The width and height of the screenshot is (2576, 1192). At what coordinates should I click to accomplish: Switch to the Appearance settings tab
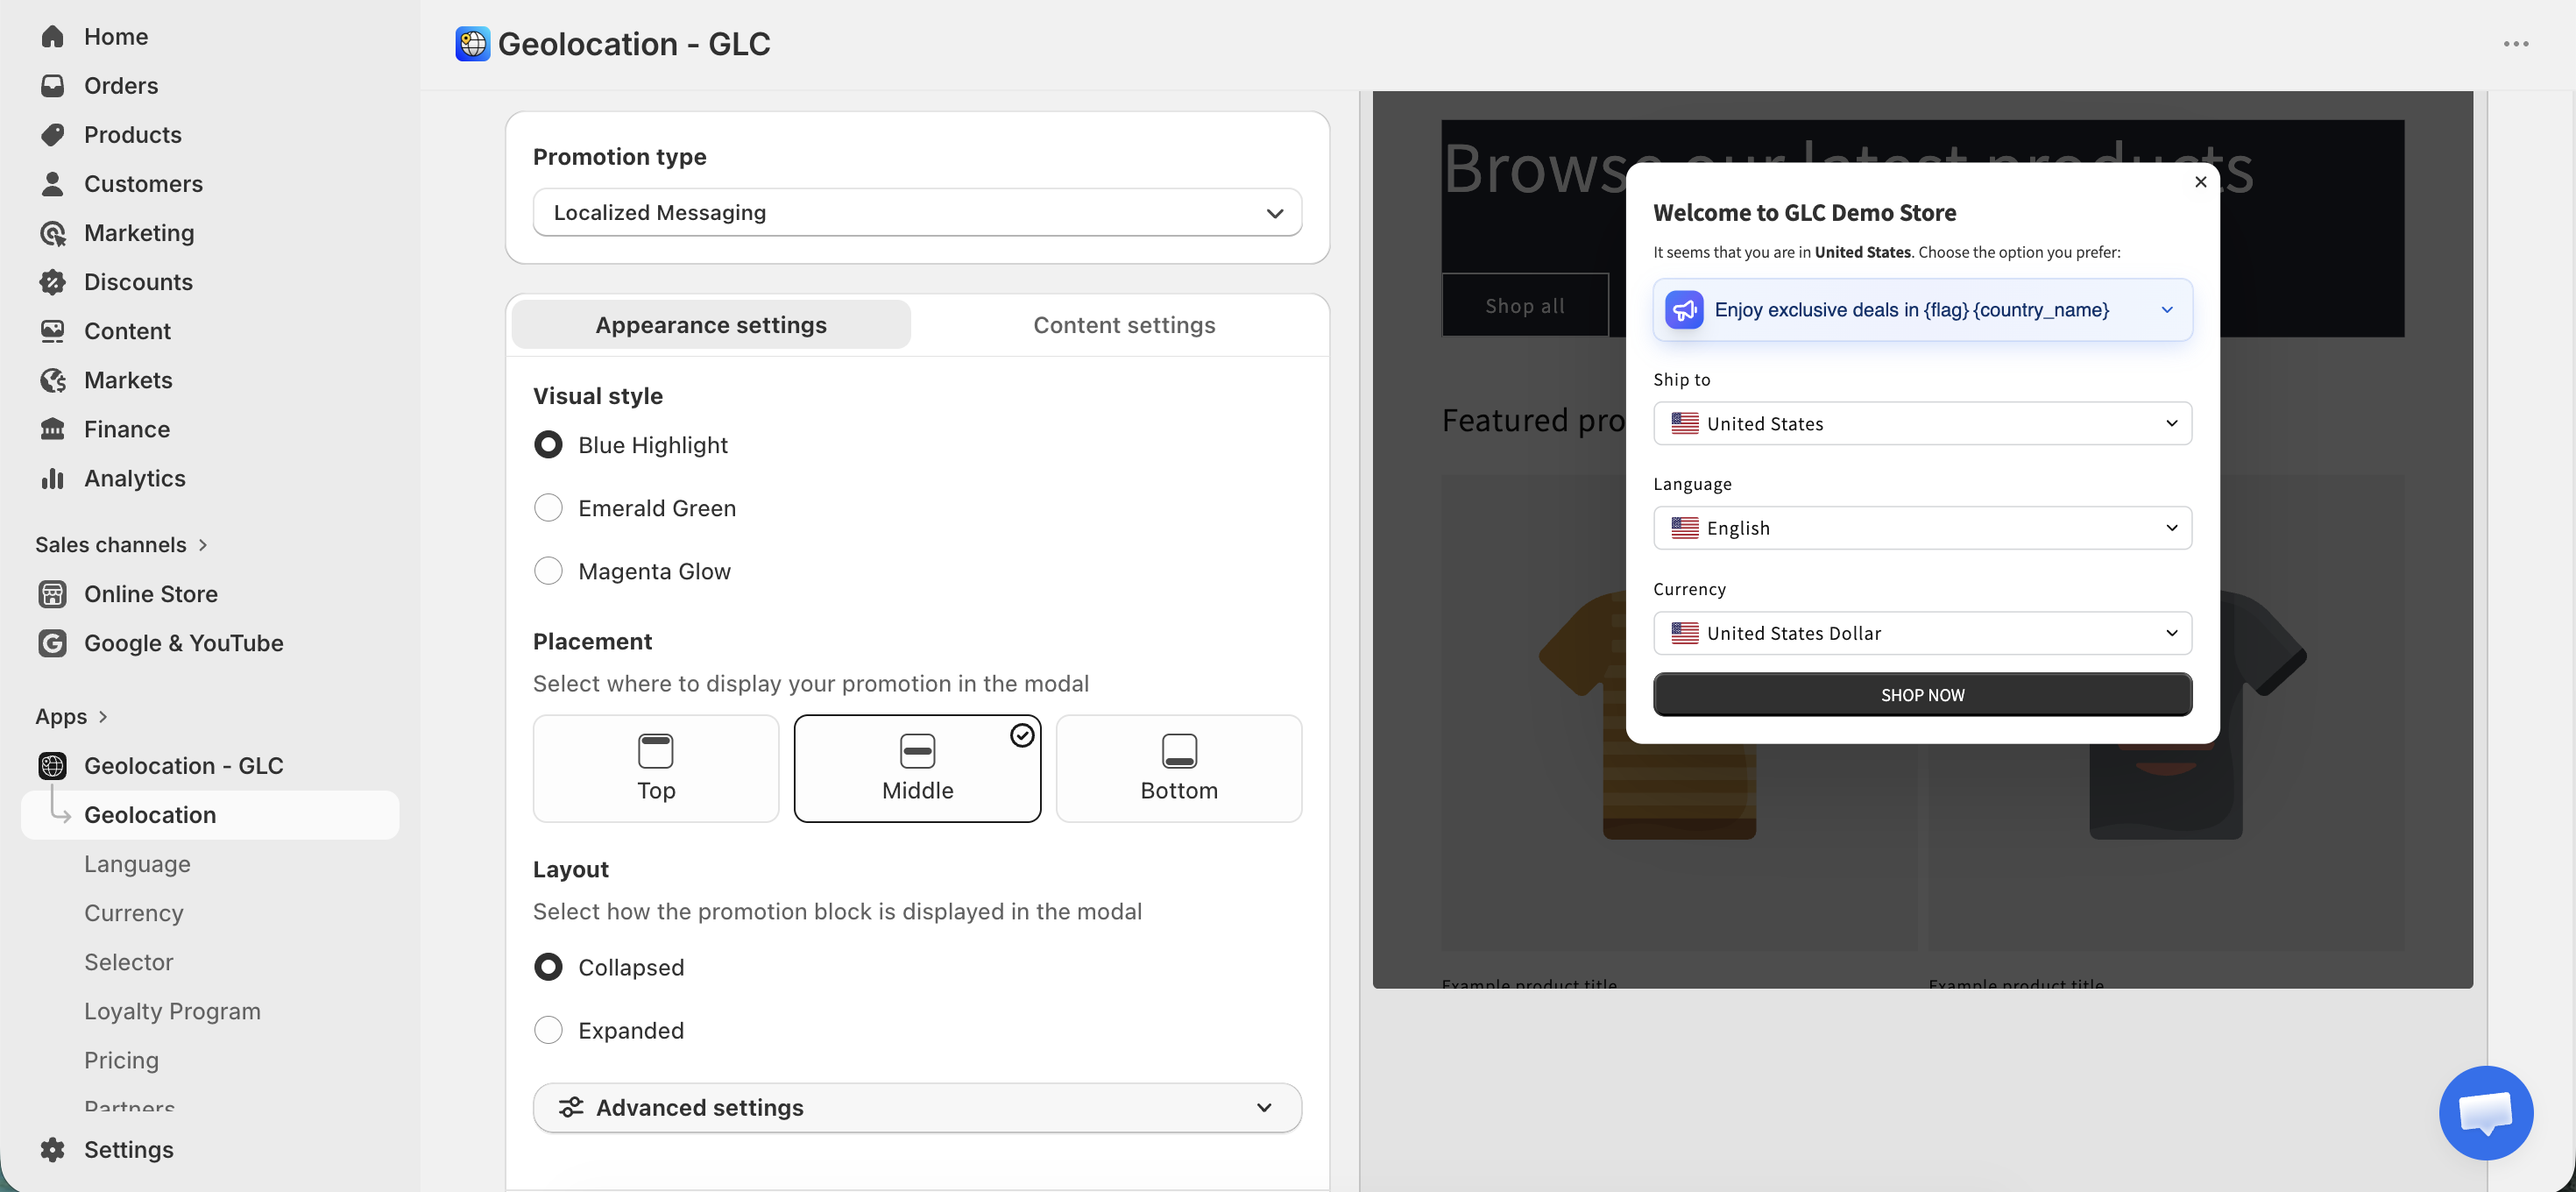tap(711, 325)
